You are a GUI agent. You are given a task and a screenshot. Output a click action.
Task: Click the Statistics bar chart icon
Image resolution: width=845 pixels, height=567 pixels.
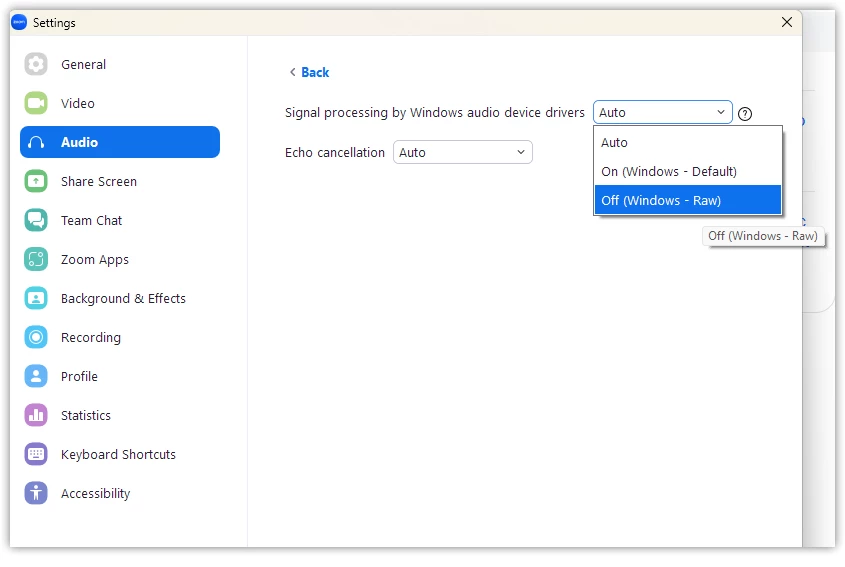pyautogui.click(x=36, y=416)
